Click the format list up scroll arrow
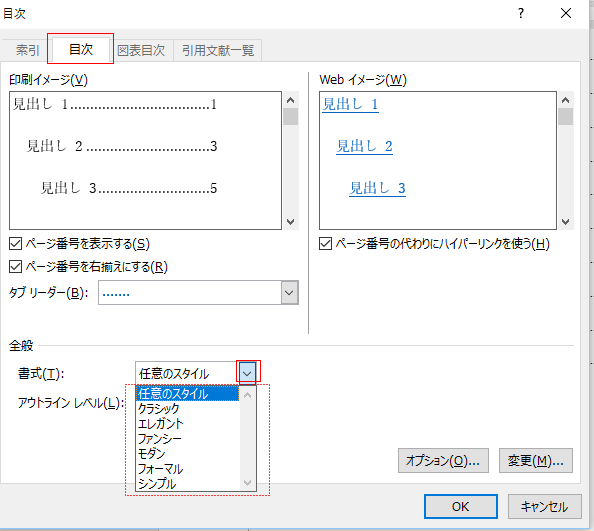 coord(247,395)
